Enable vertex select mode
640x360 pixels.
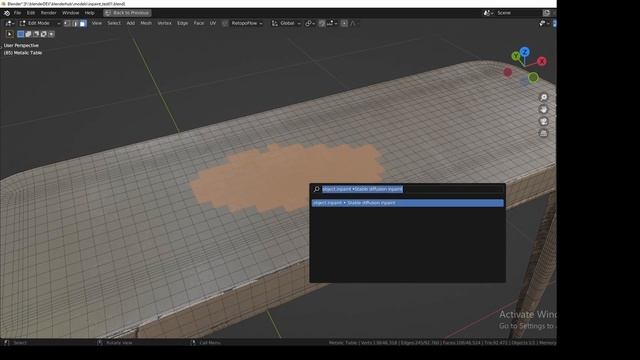click(67, 24)
